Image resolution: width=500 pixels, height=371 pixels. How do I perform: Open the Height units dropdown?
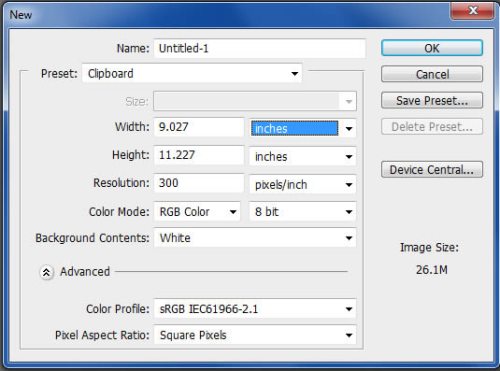(303, 156)
